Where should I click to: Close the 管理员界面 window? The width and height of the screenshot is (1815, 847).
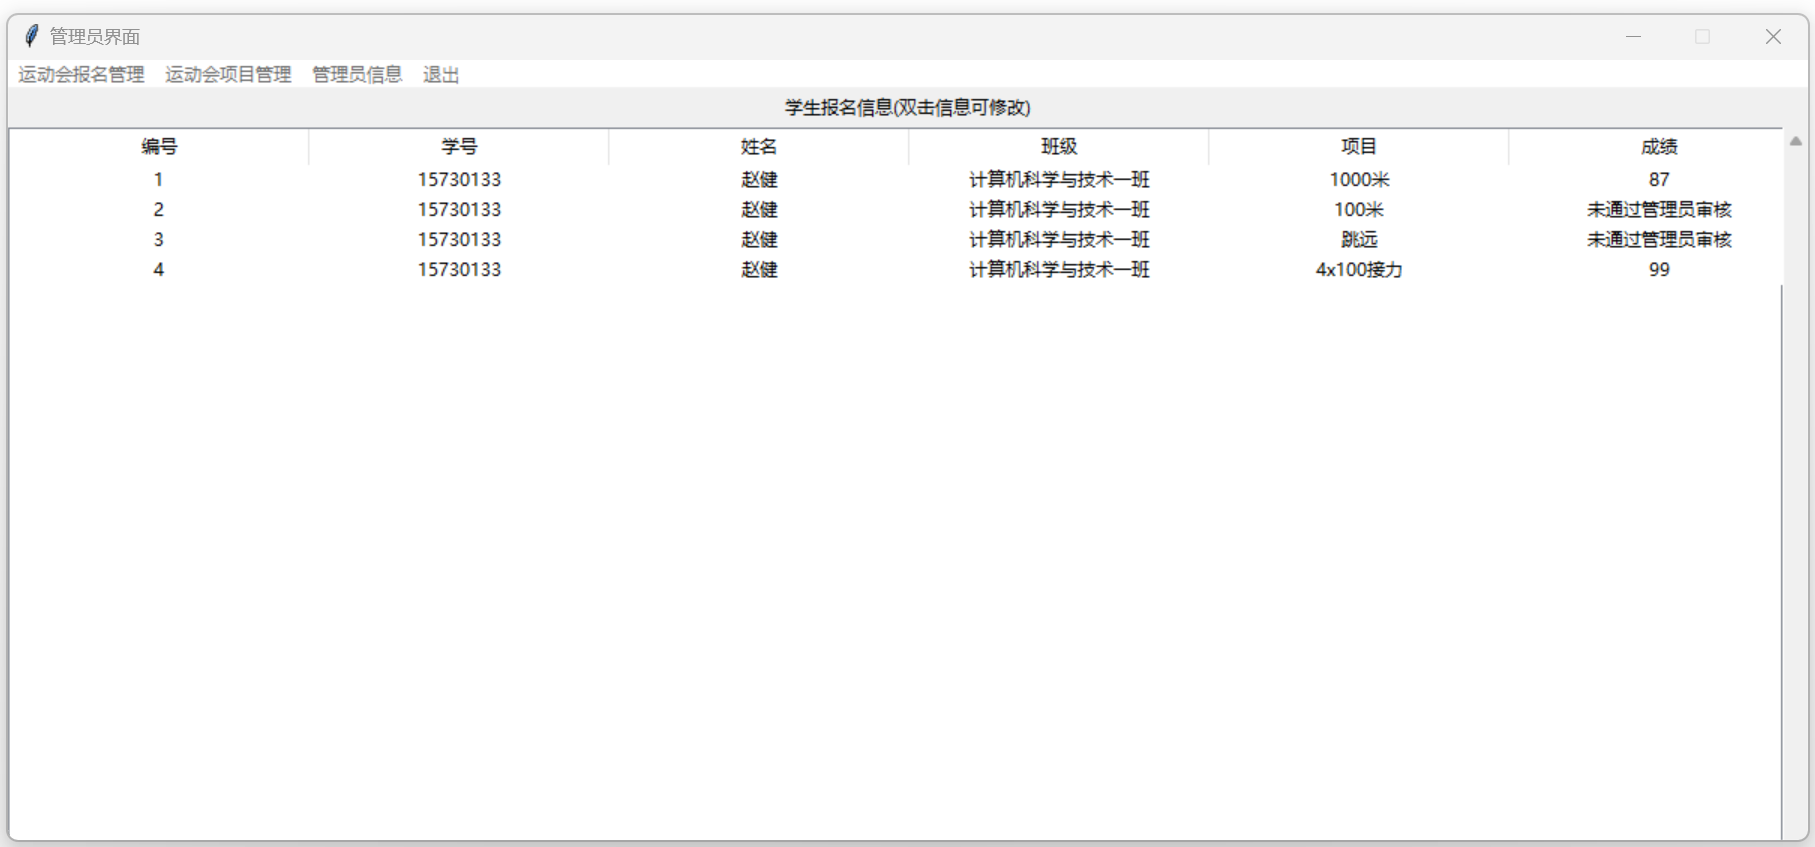tap(1773, 37)
